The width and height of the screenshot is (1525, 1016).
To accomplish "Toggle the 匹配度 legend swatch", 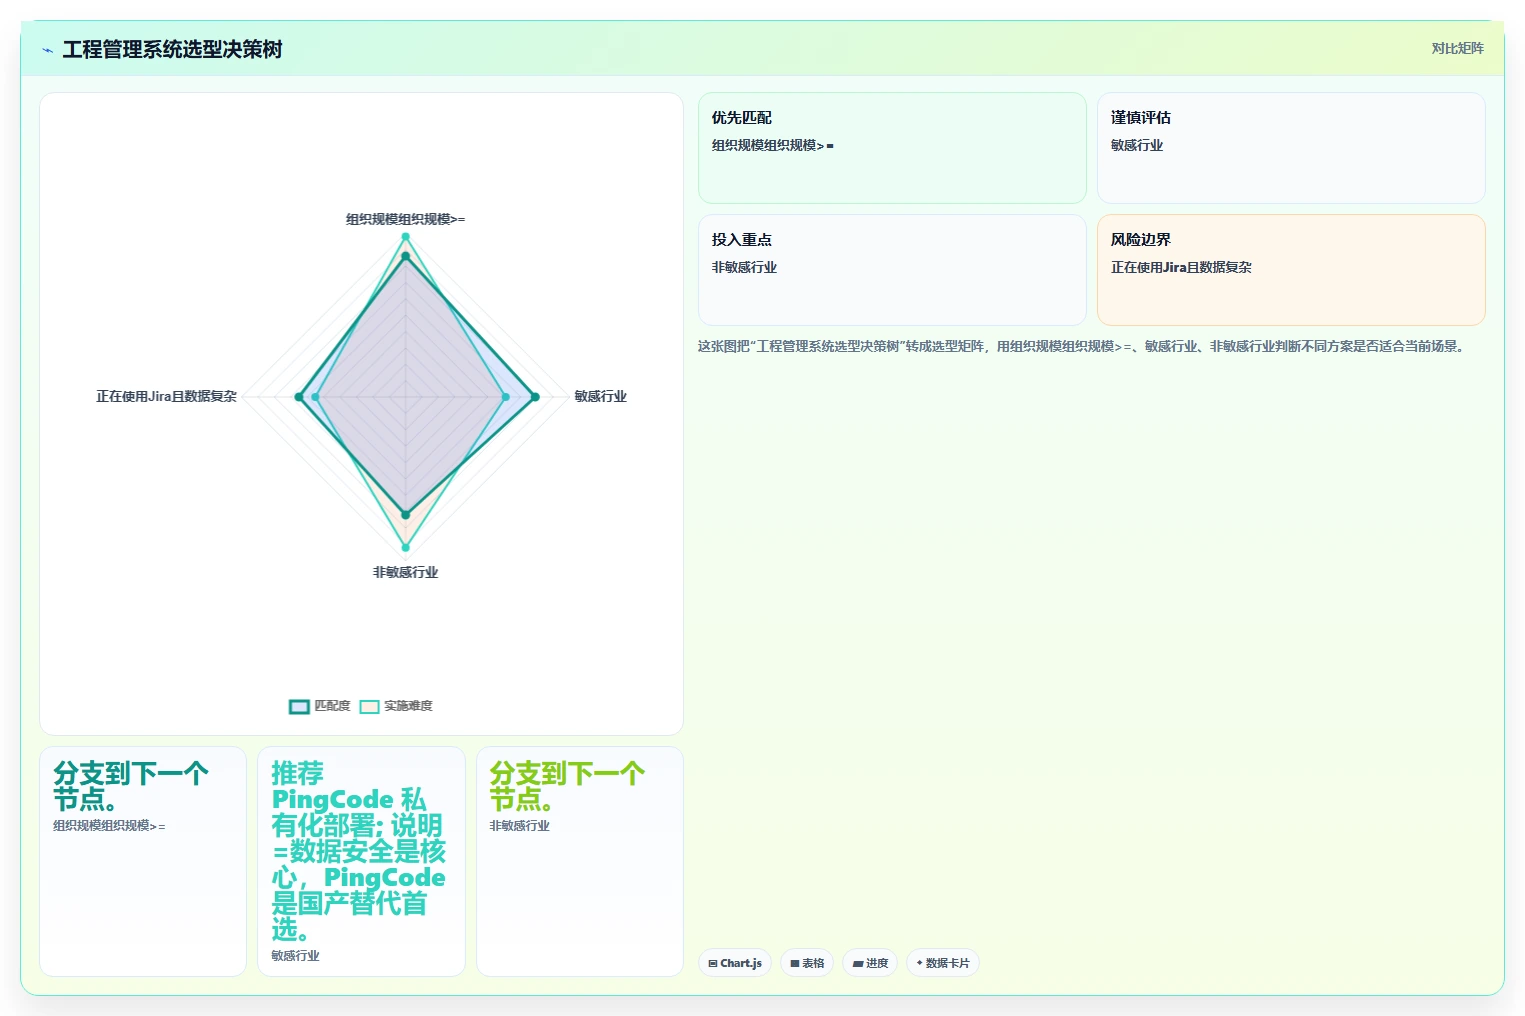I will [x=299, y=706].
